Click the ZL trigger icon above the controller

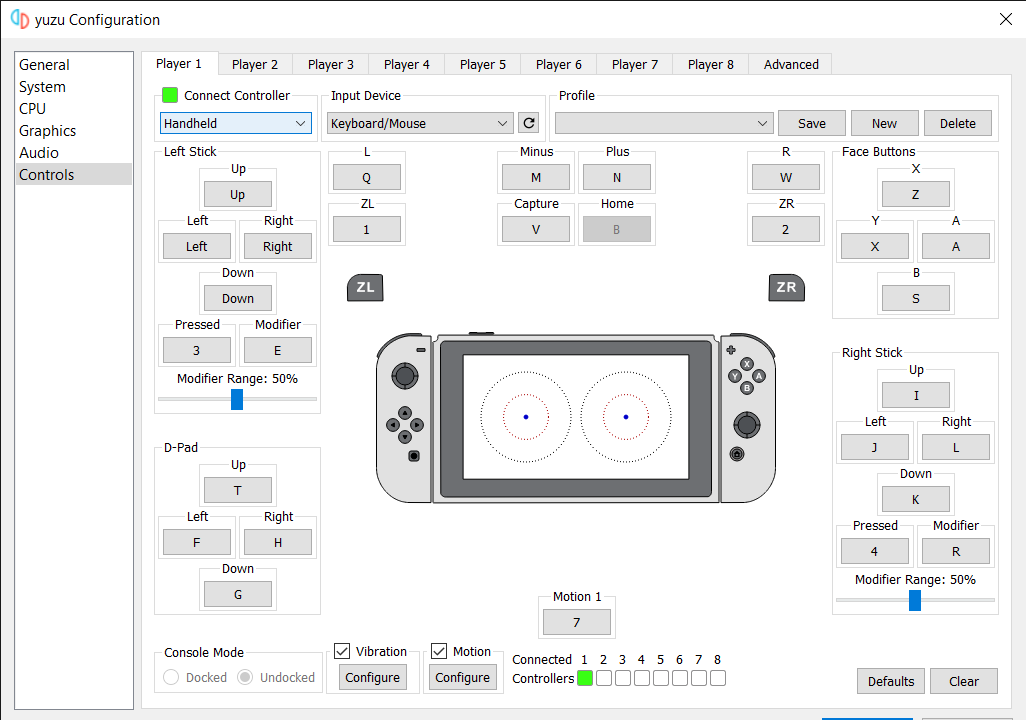coord(365,287)
